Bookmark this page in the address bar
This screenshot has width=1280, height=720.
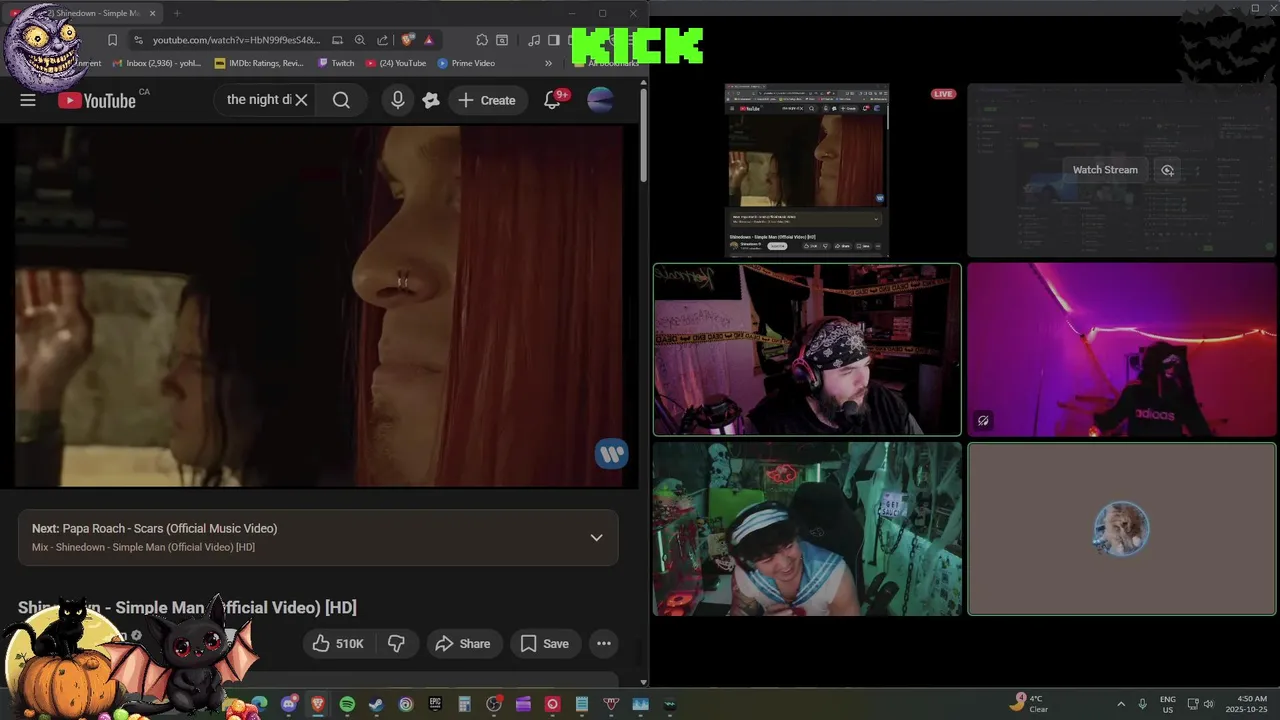112,40
